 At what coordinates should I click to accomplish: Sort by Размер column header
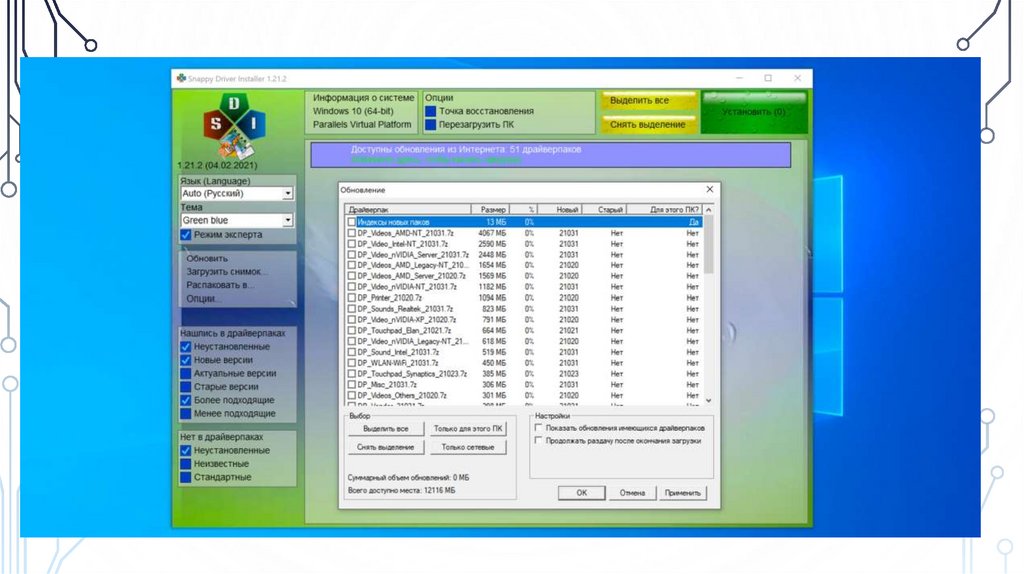tap(490, 210)
